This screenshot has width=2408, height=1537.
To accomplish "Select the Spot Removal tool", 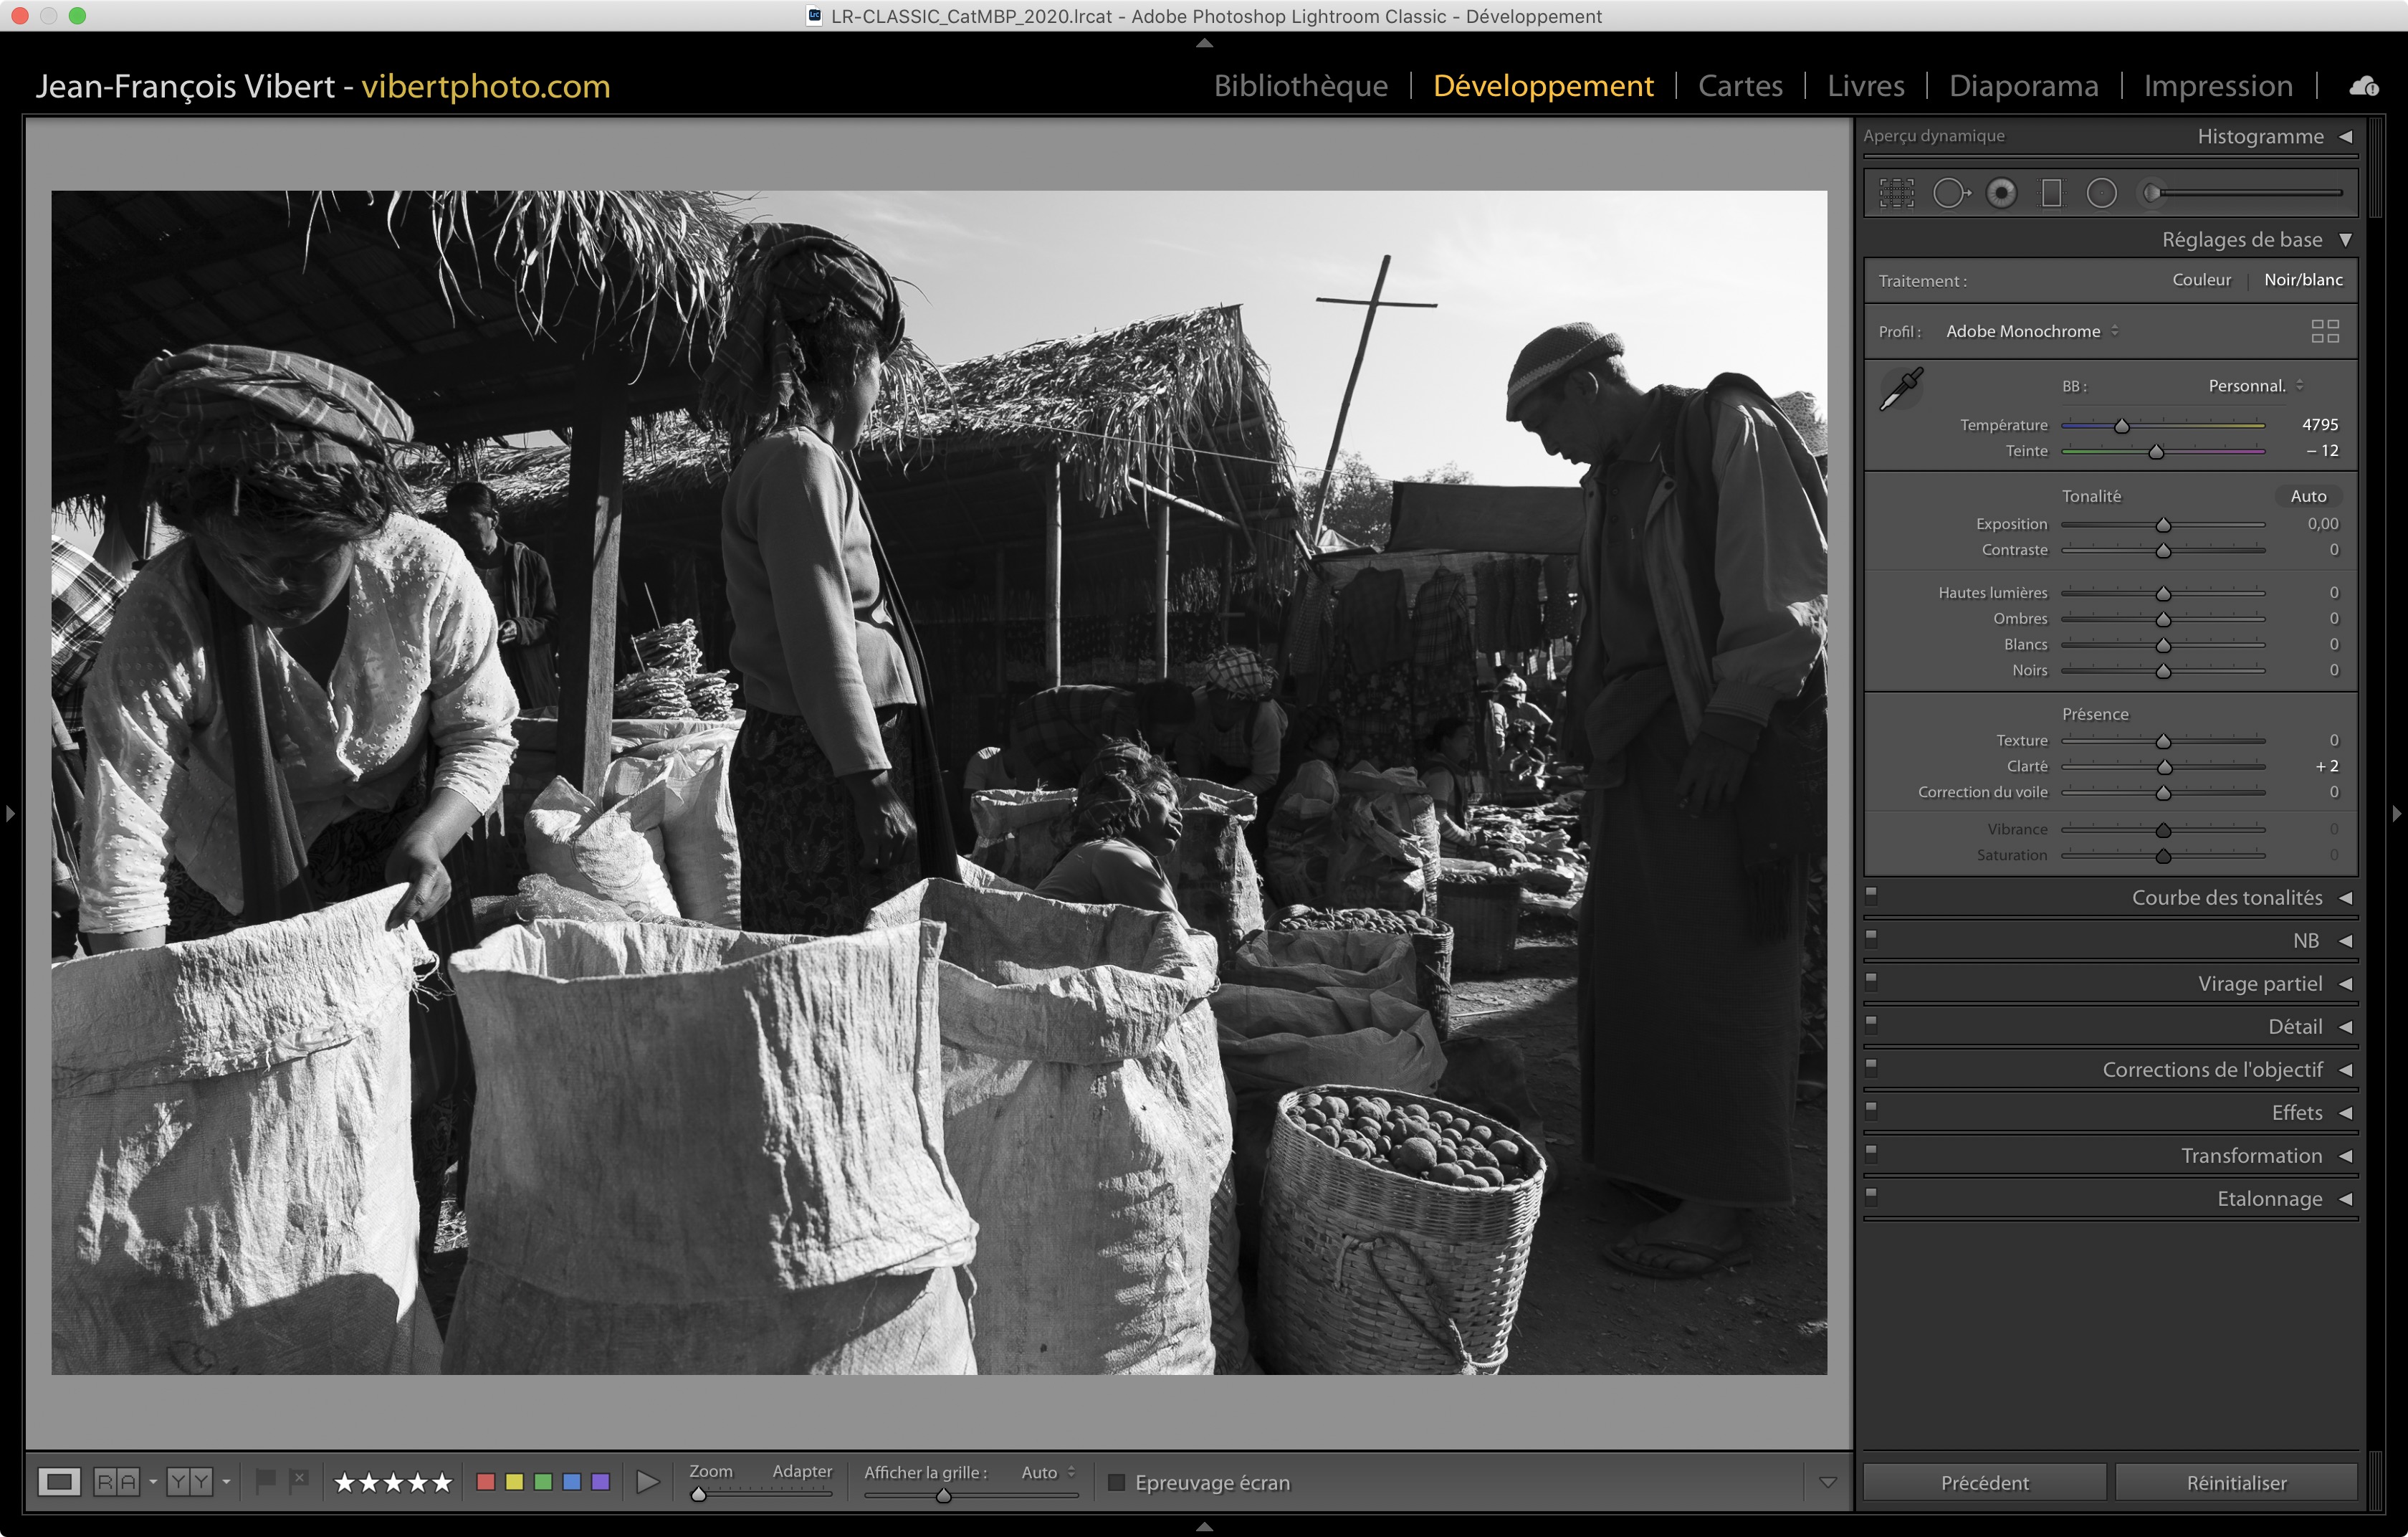I will 1949,193.
